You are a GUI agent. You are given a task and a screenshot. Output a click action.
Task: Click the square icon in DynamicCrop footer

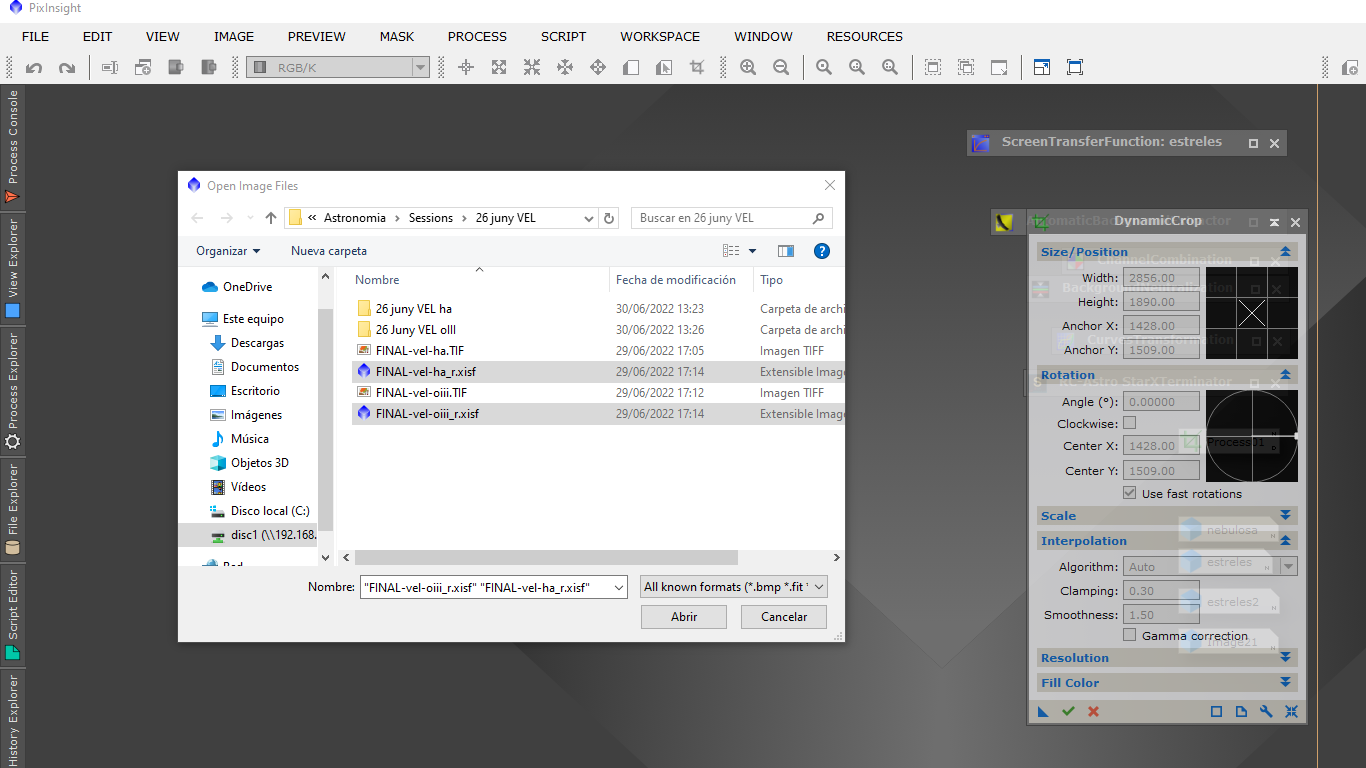(1217, 711)
